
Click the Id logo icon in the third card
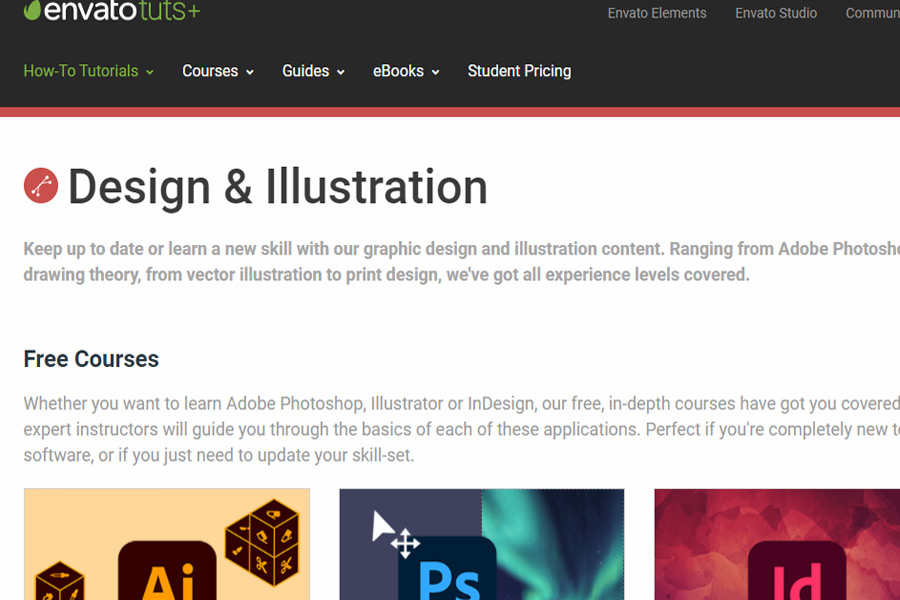tap(797, 571)
